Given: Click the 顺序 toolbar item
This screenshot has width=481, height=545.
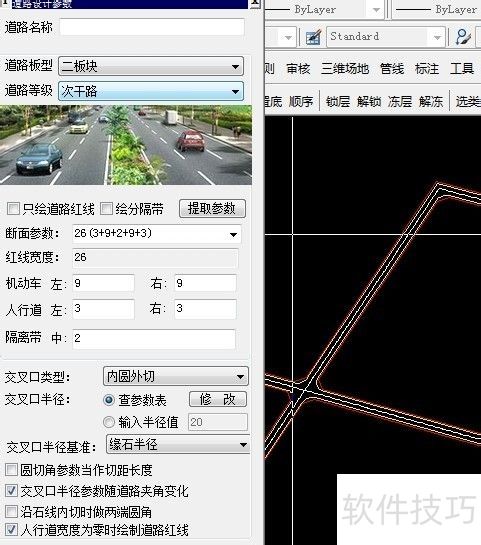Looking at the screenshot, I should pyautogui.click(x=301, y=101).
